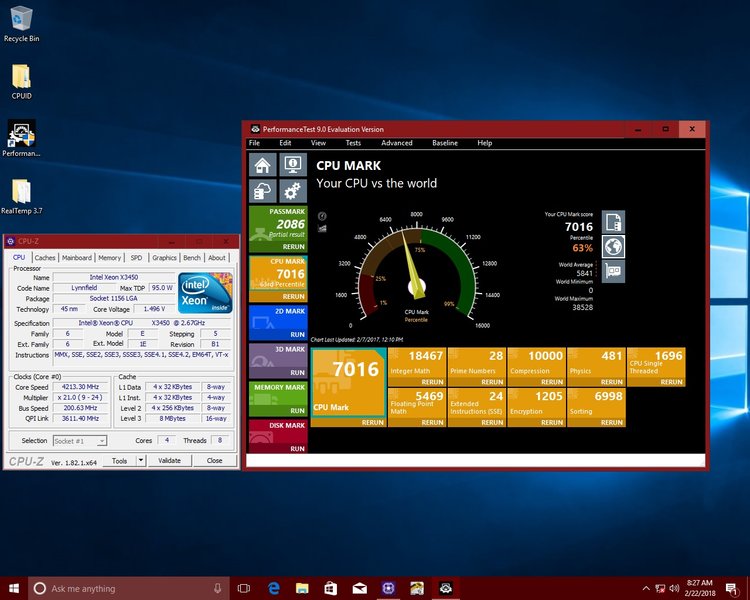Open Task View on the taskbar
This screenshot has height=600, width=750.
point(244,589)
